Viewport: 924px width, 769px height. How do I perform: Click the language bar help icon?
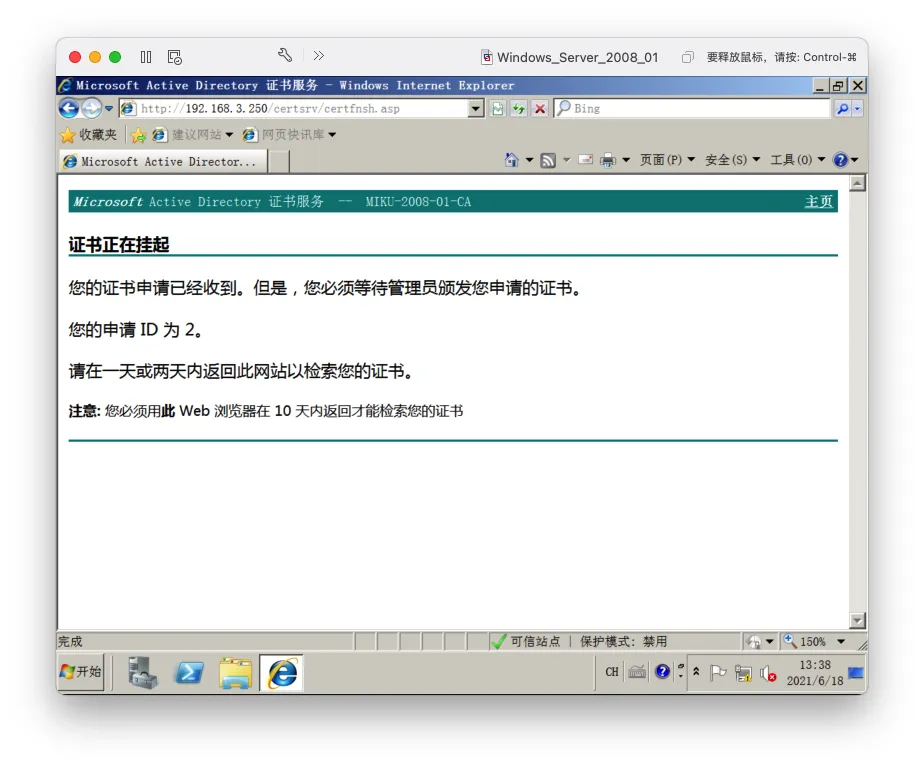pyautogui.click(x=662, y=672)
